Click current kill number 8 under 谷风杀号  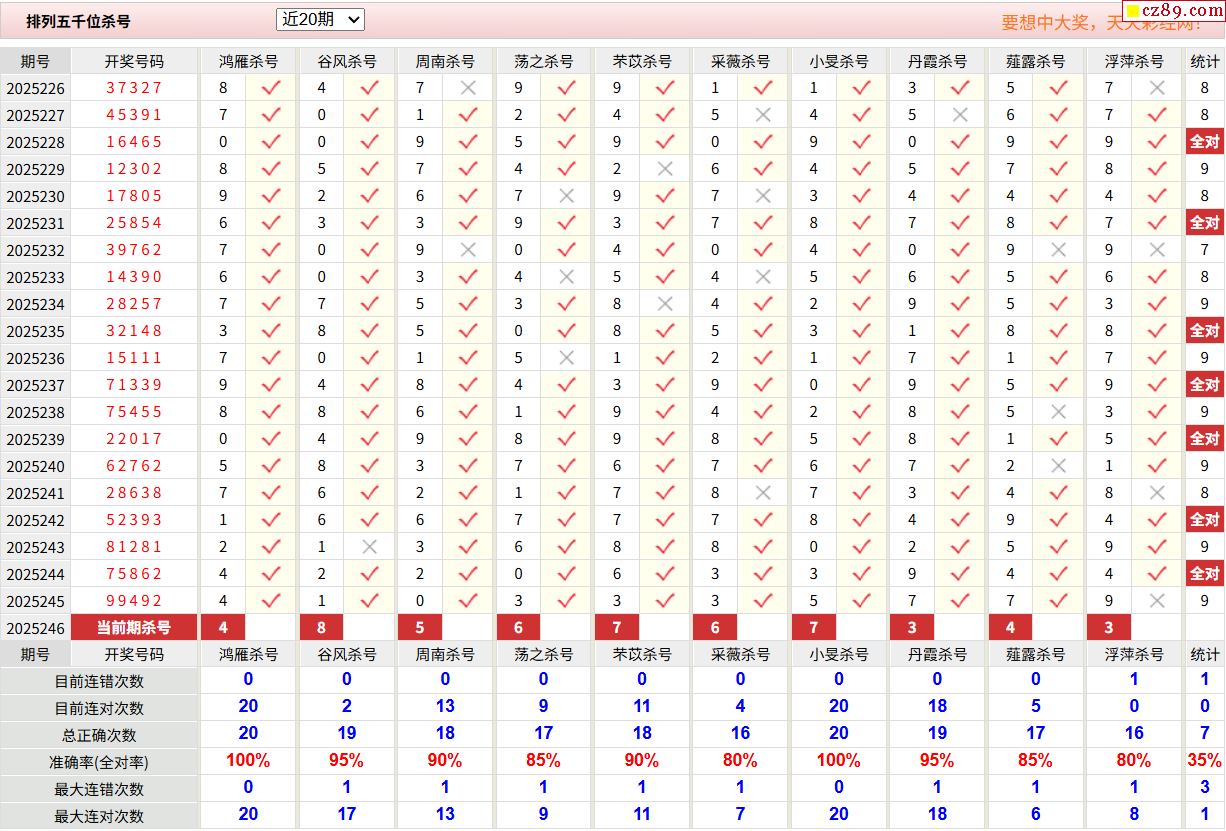pyautogui.click(x=321, y=628)
